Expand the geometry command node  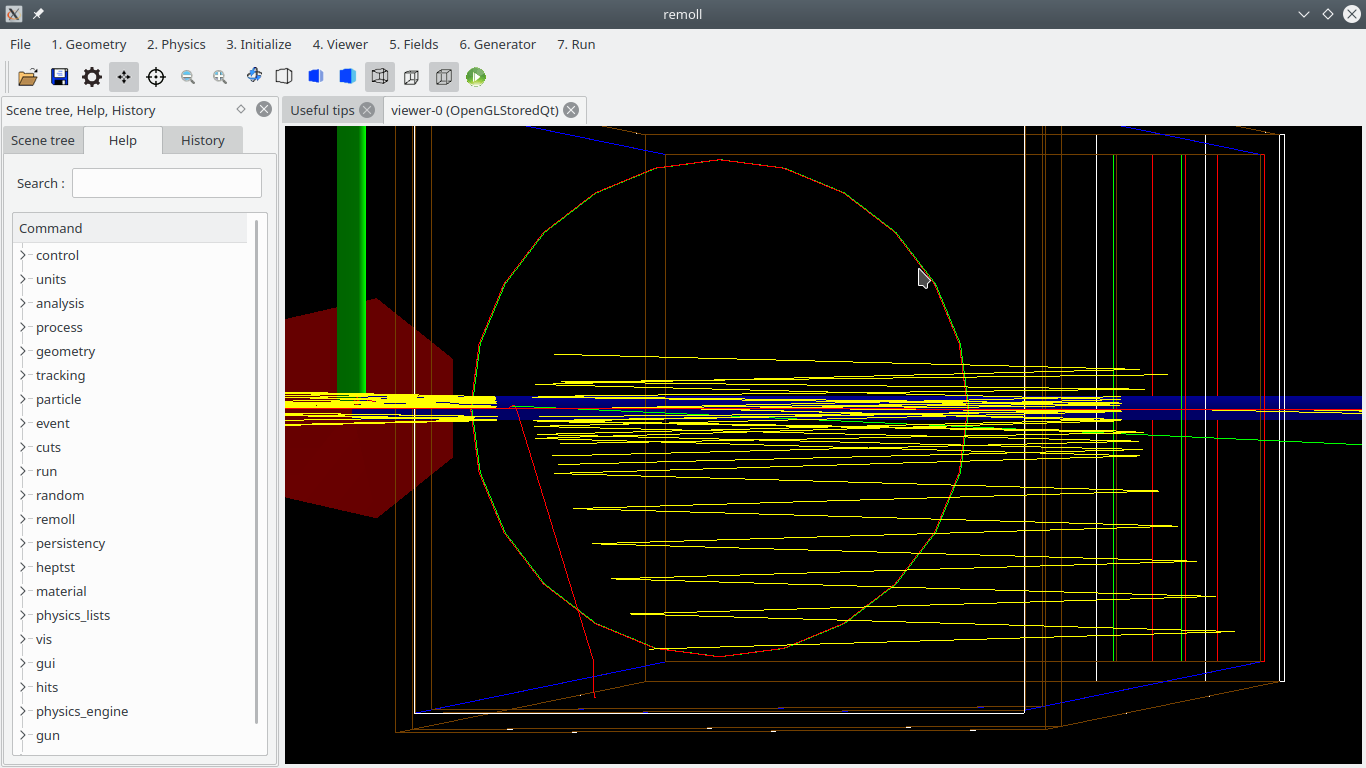click(x=23, y=351)
